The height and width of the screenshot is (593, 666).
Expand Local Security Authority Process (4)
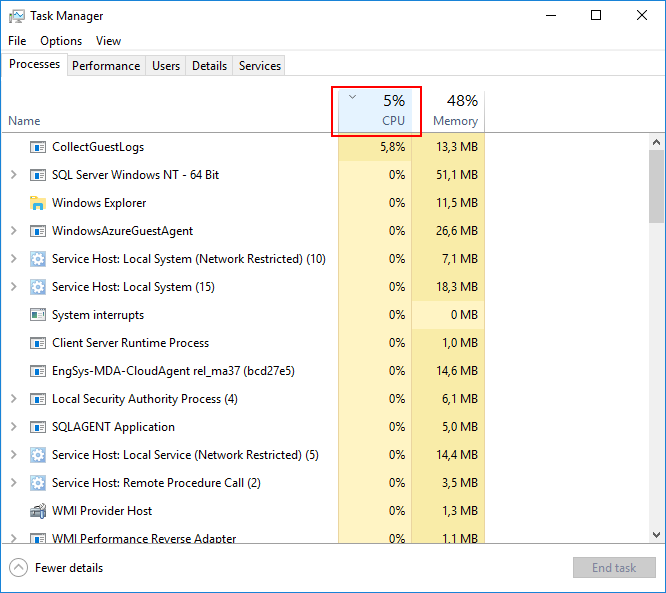coord(14,399)
